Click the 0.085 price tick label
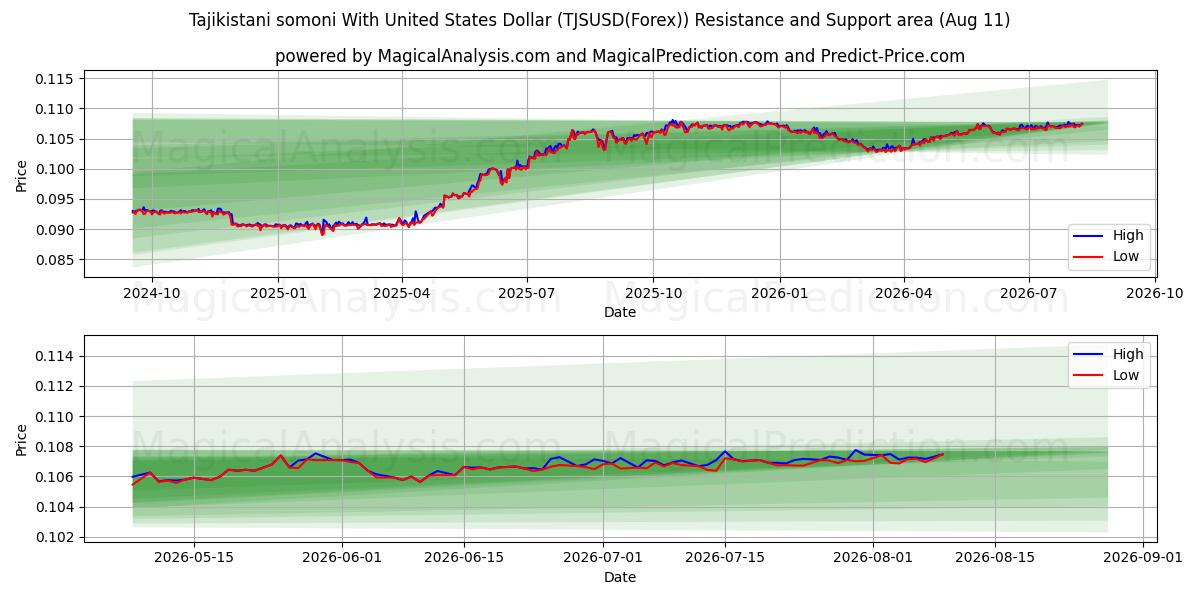 pos(56,260)
